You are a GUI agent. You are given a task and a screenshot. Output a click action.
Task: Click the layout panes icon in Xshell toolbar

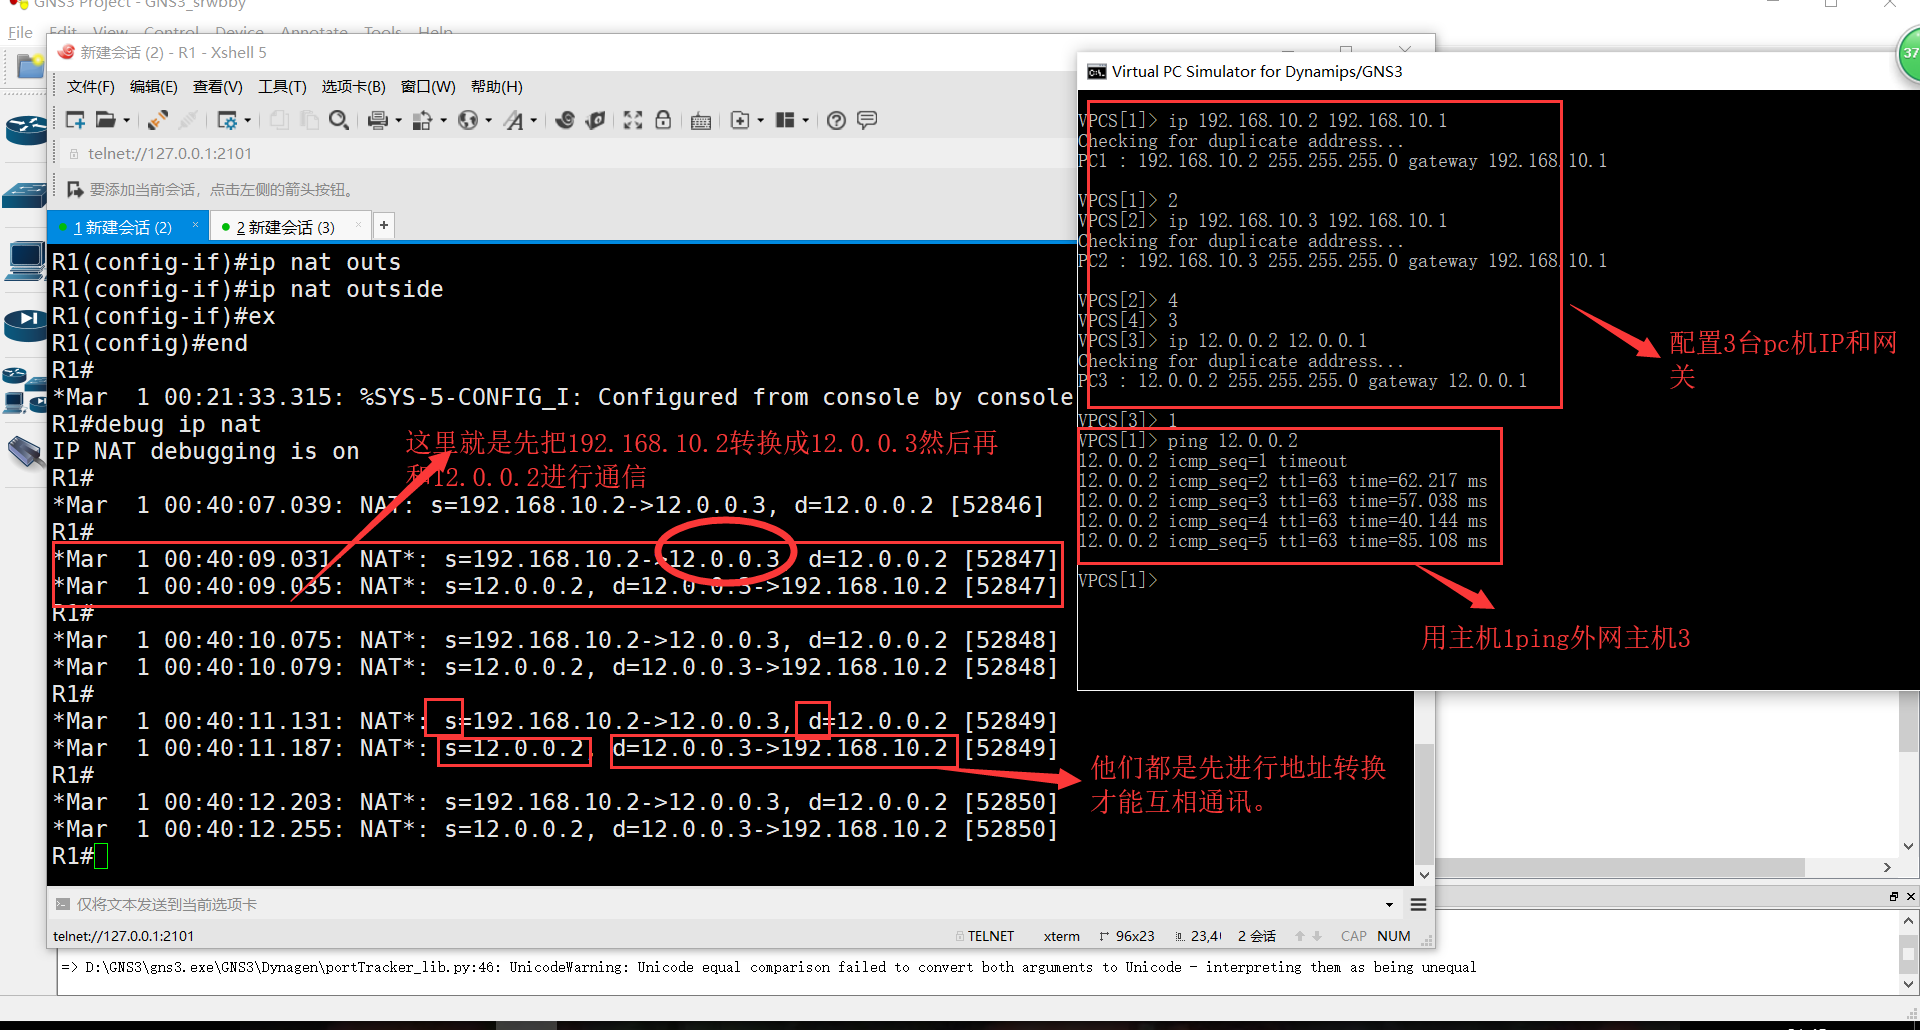(785, 120)
